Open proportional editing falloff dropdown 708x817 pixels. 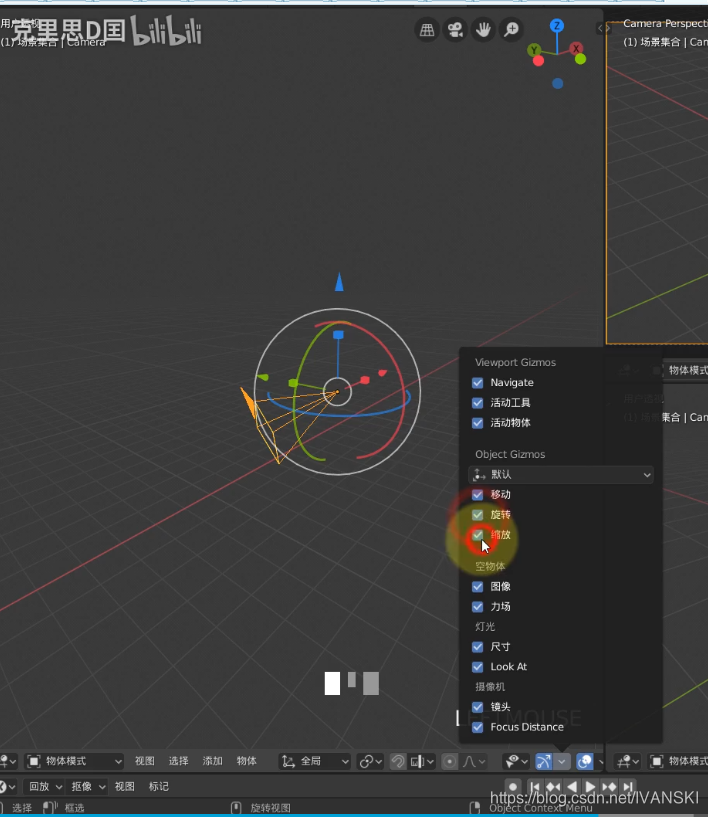click(x=474, y=761)
